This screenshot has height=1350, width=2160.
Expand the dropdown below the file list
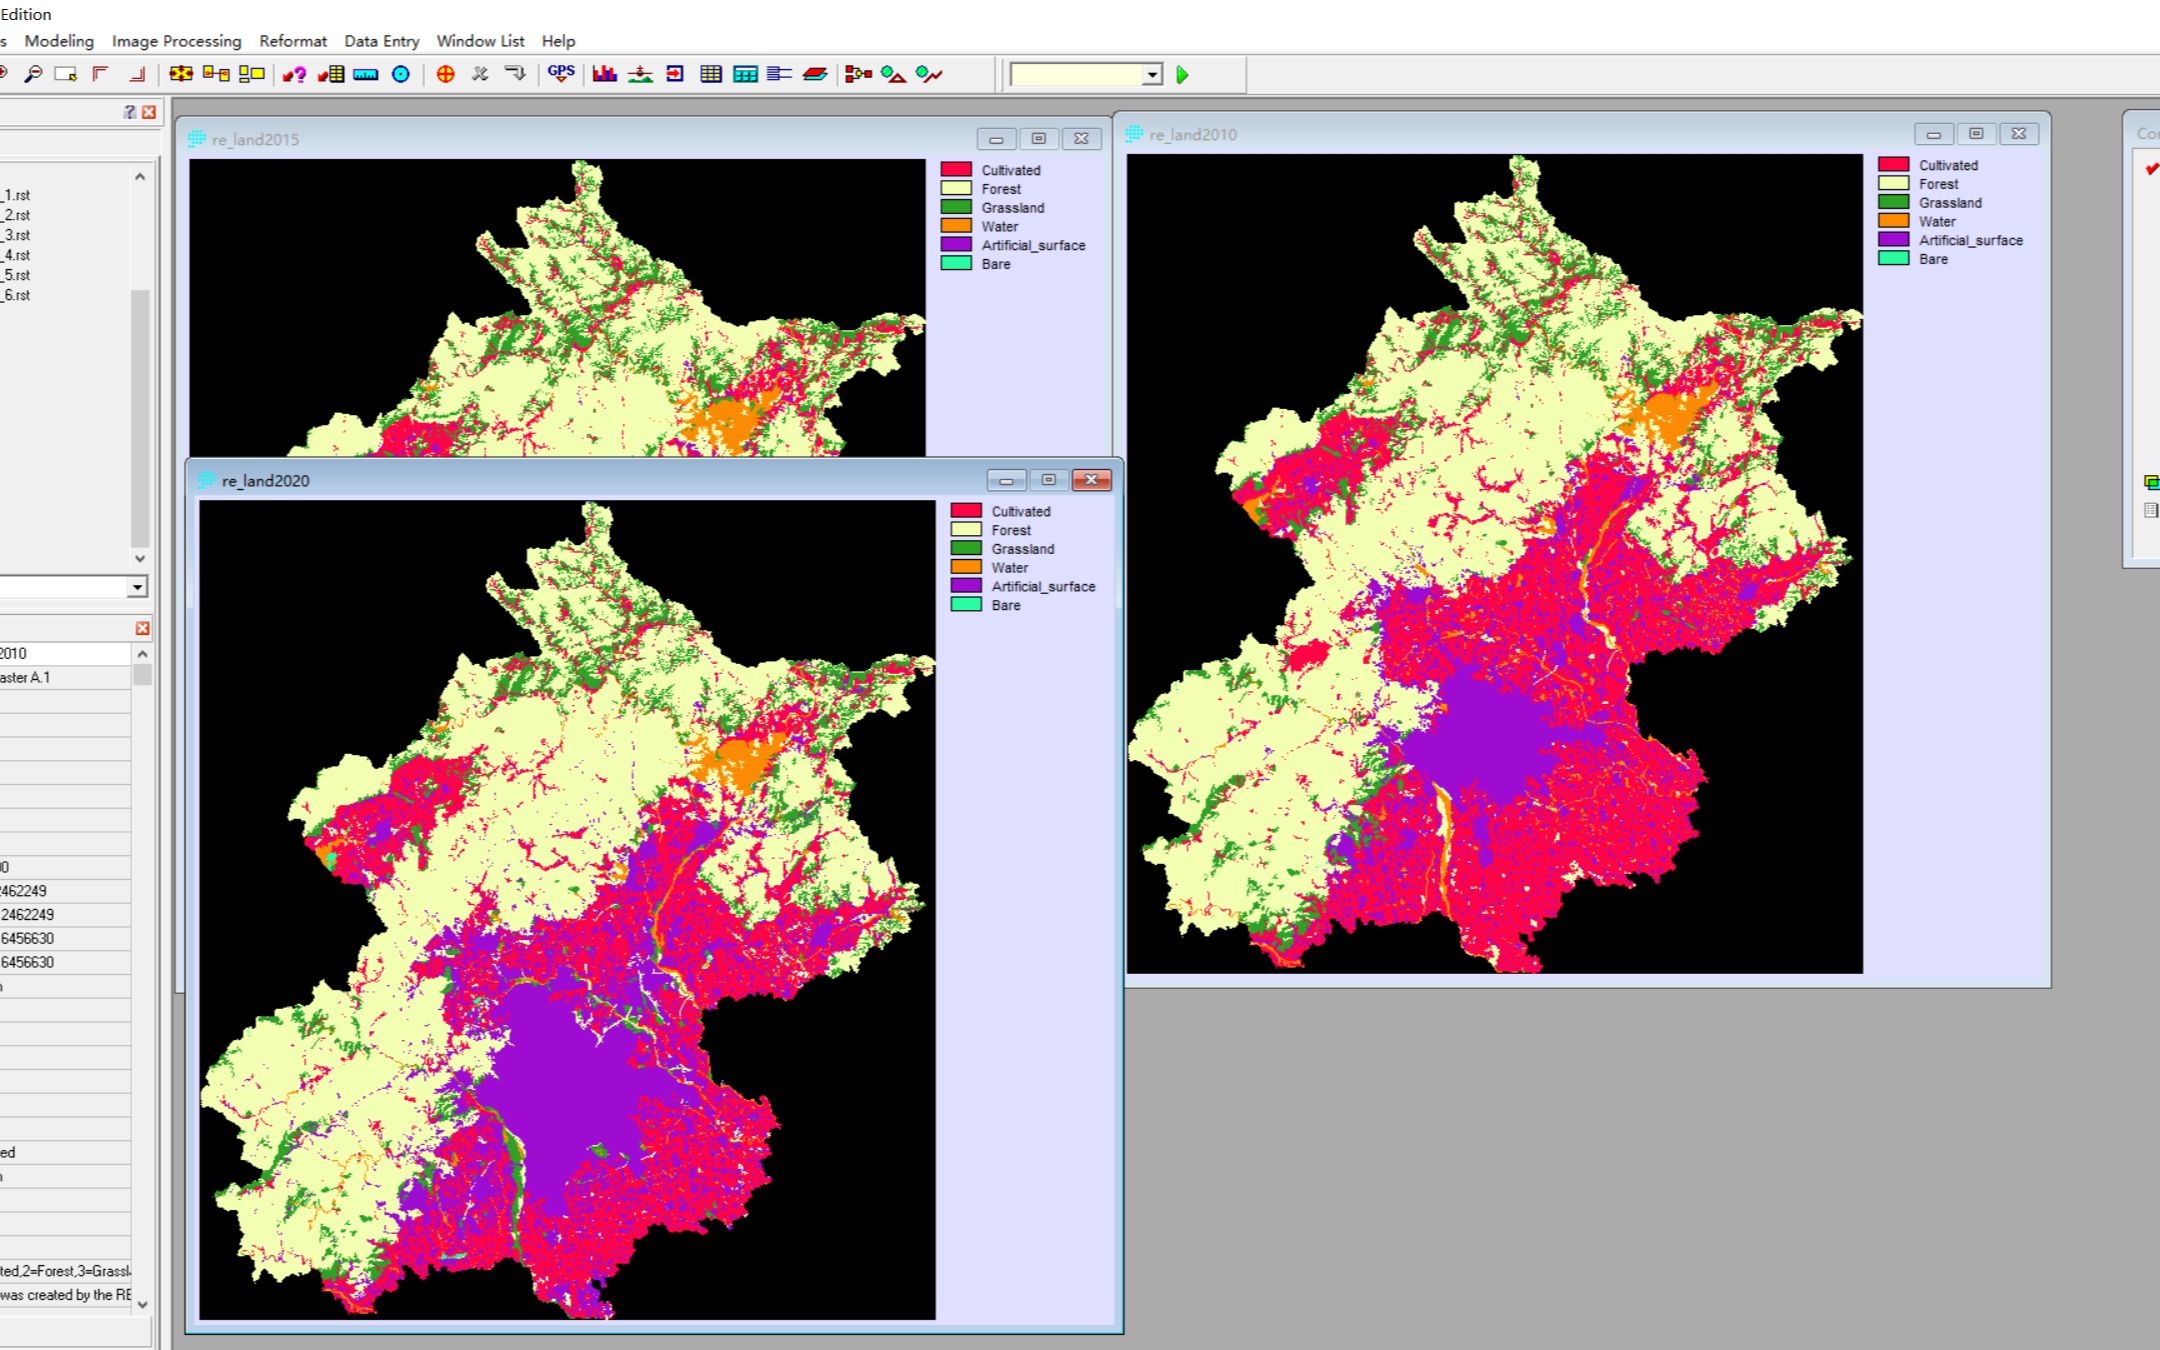point(137,587)
